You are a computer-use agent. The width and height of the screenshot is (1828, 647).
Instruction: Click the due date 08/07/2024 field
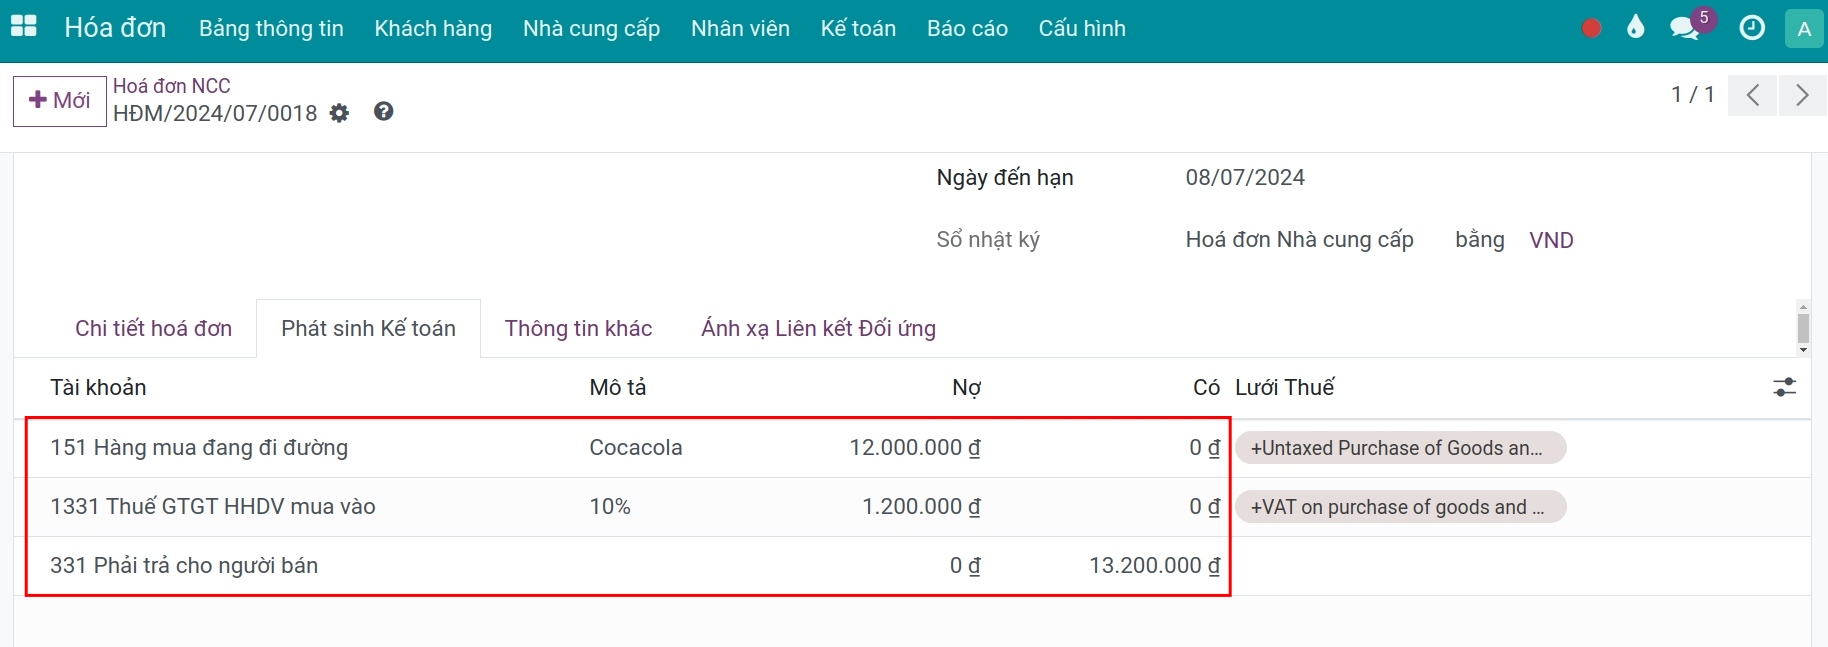point(1245,178)
